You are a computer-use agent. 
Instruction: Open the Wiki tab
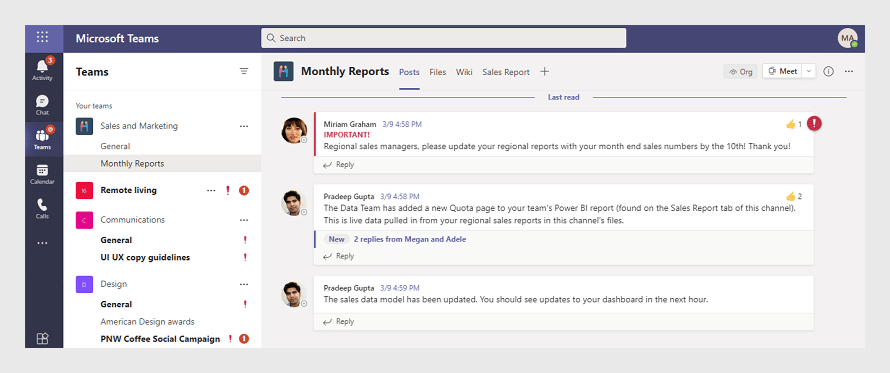point(464,72)
